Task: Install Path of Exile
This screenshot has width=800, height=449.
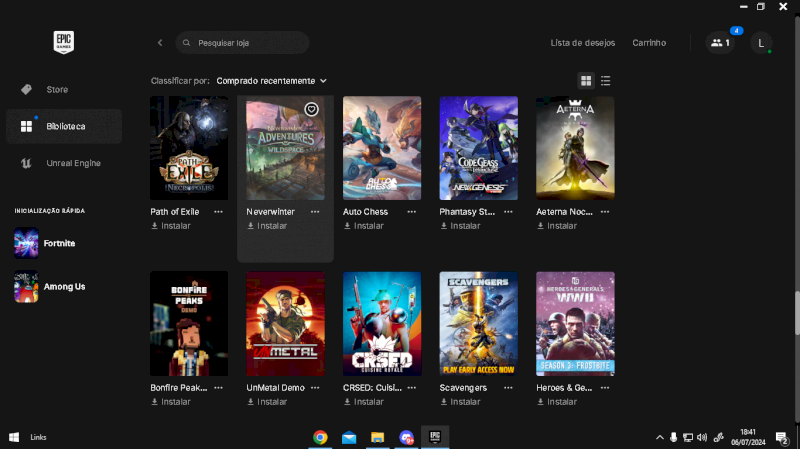Action: [170, 226]
